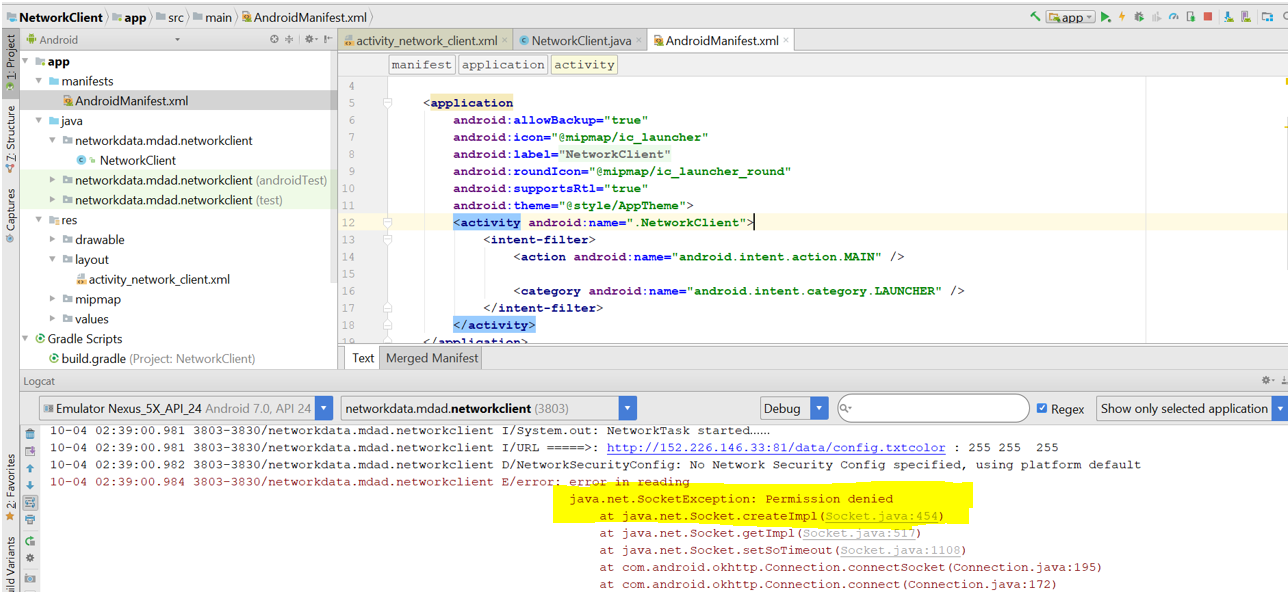This screenshot has height=607, width=1288.
Task: Collapse the app module tree node
Action: [x=26, y=62]
